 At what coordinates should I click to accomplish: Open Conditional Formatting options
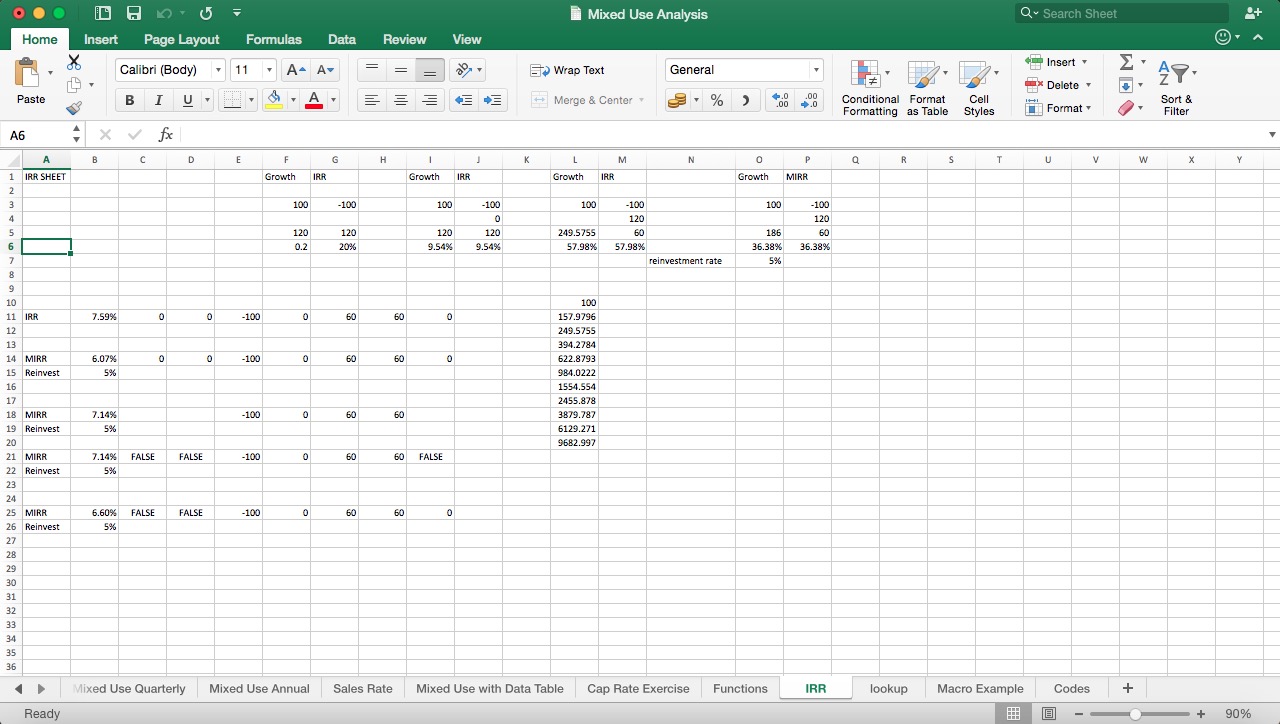869,88
